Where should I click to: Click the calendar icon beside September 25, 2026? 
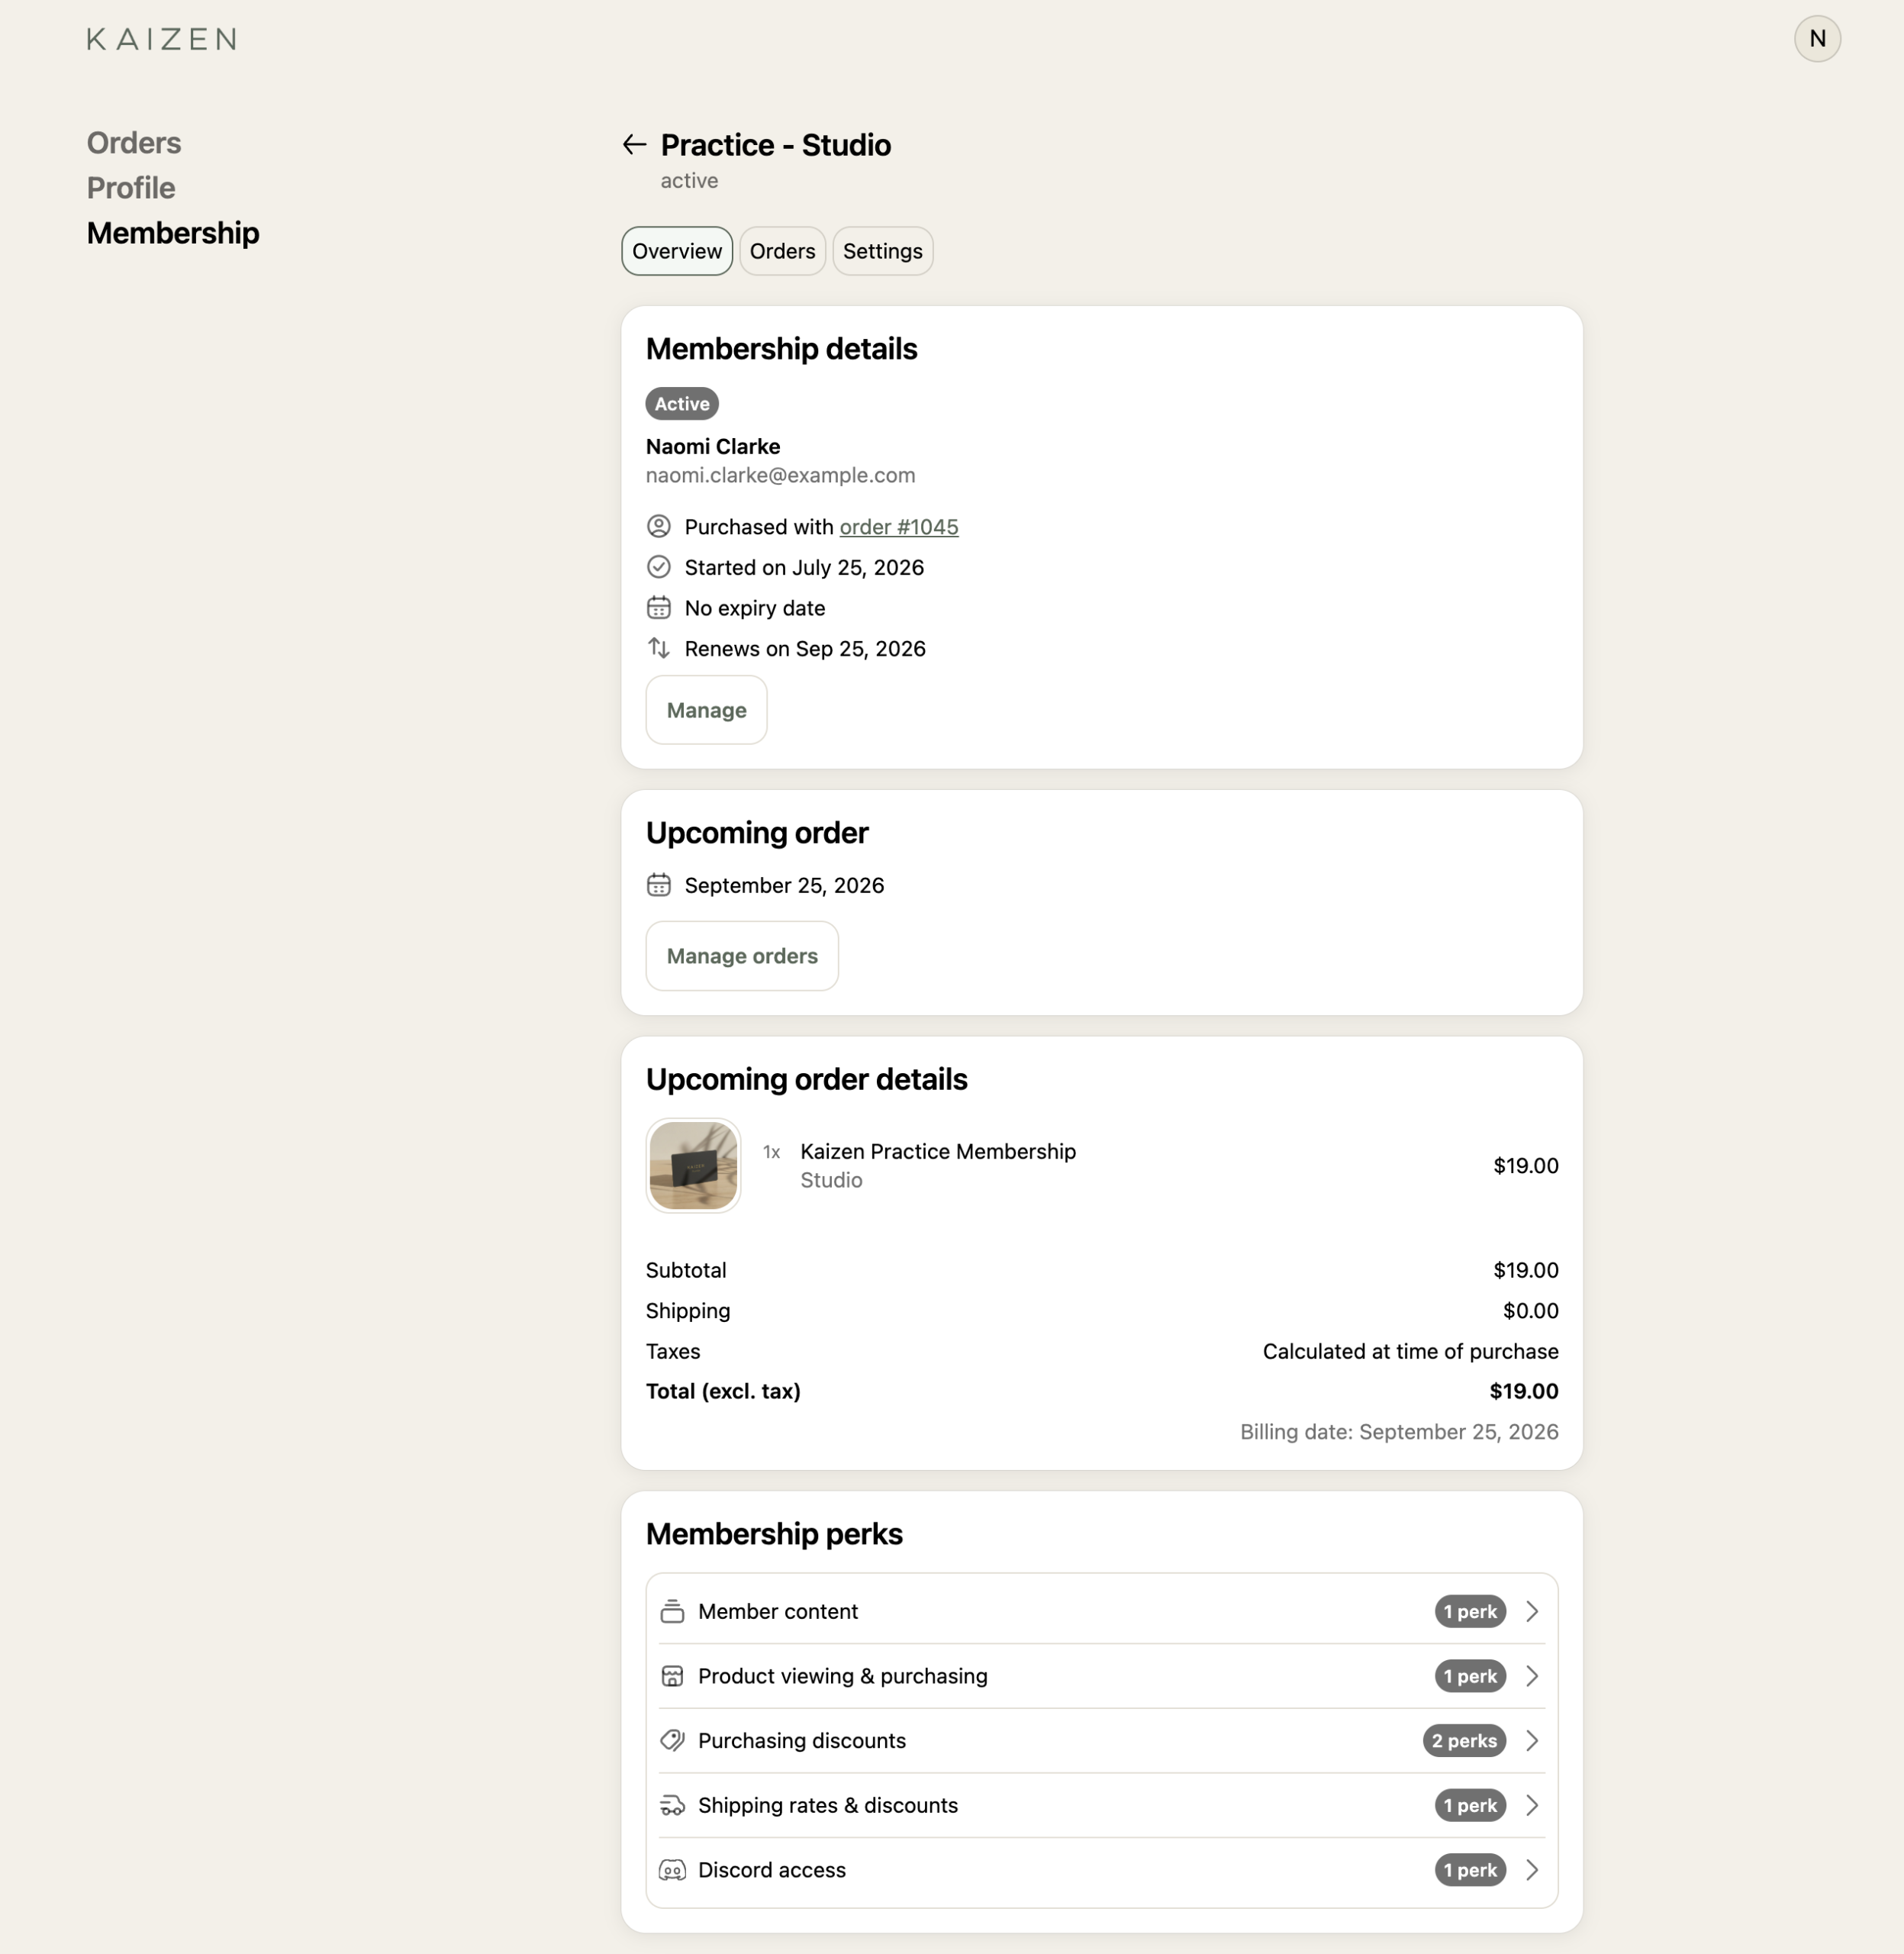tap(658, 885)
